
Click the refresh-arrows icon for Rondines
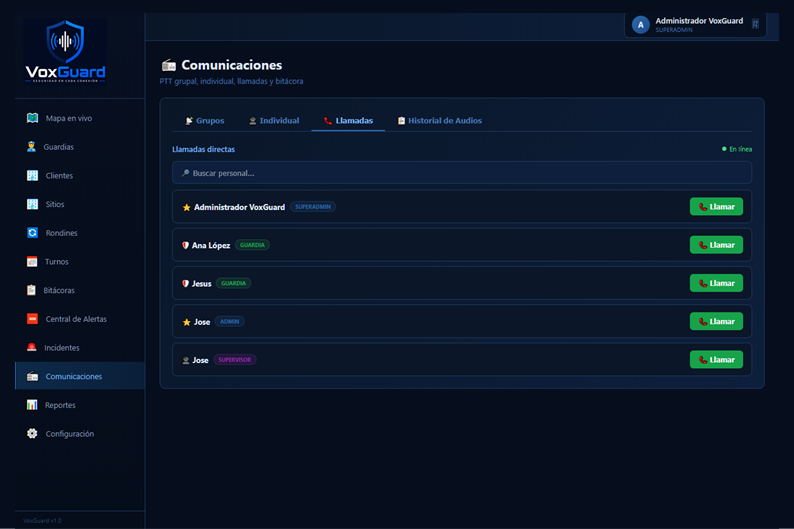click(32, 233)
